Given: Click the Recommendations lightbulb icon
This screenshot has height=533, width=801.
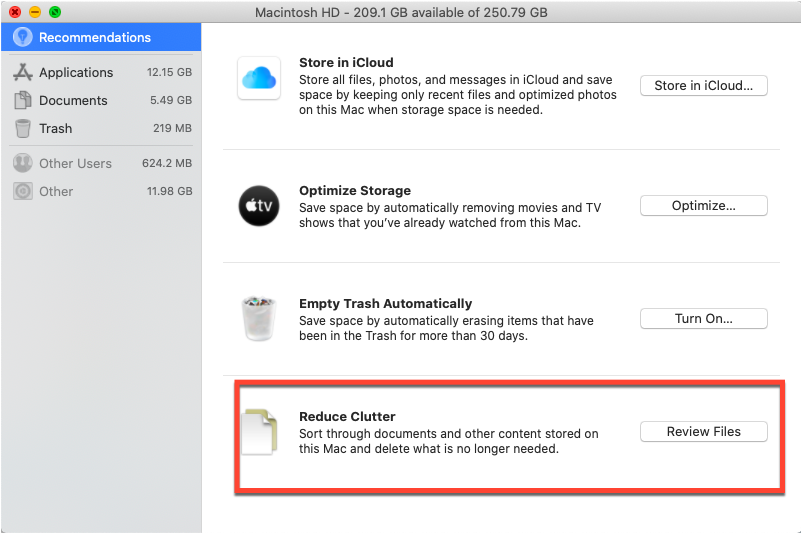Looking at the screenshot, I should [x=22, y=37].
